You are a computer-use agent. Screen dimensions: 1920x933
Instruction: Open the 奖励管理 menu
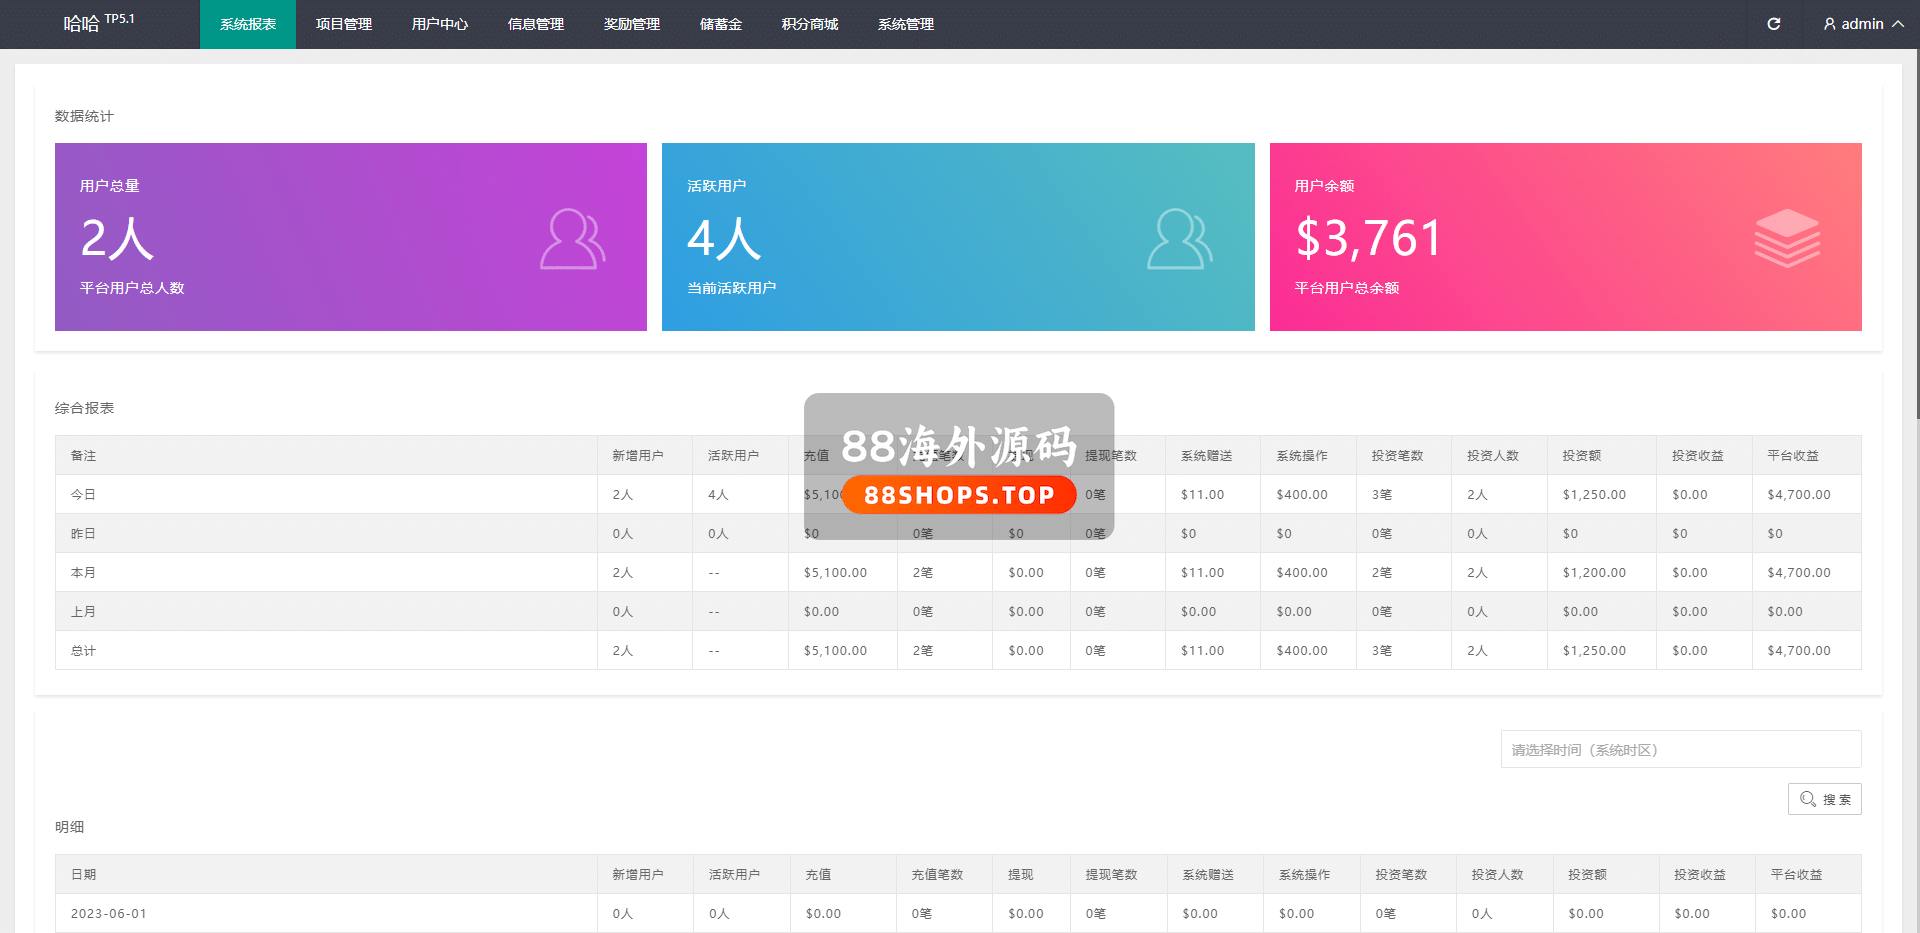pos(631,24)
